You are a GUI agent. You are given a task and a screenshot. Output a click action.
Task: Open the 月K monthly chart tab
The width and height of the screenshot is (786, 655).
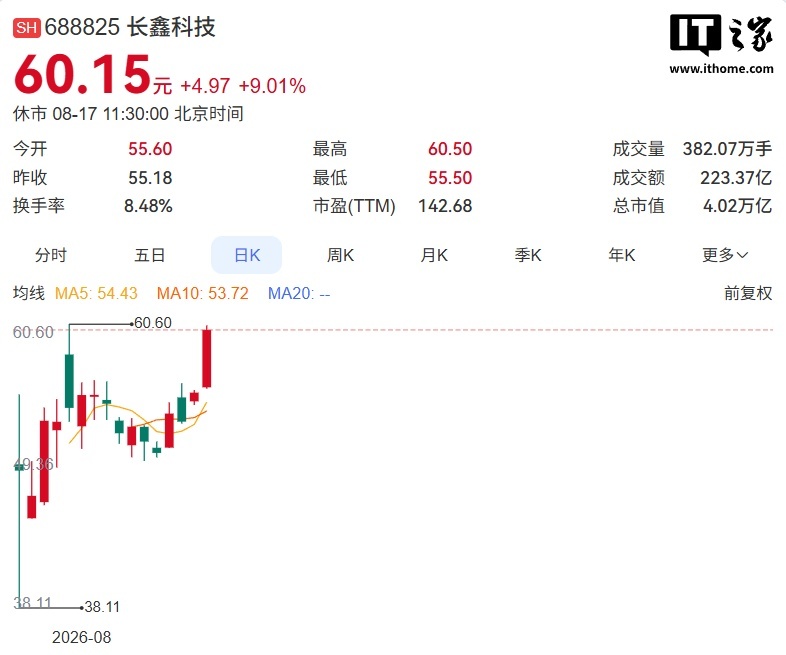pyautogui.click(x=434, y=255)
